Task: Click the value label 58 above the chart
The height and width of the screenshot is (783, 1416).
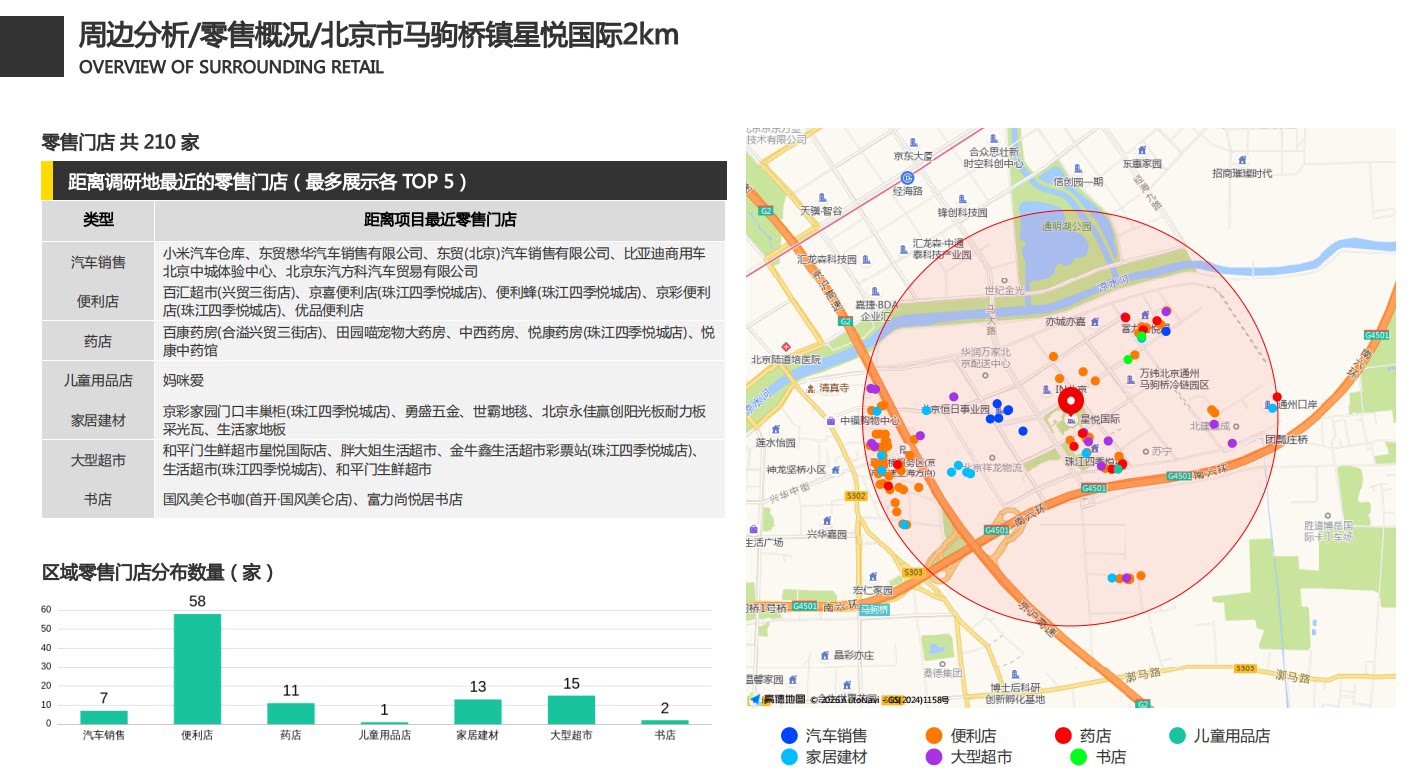Action: (197, 601)
